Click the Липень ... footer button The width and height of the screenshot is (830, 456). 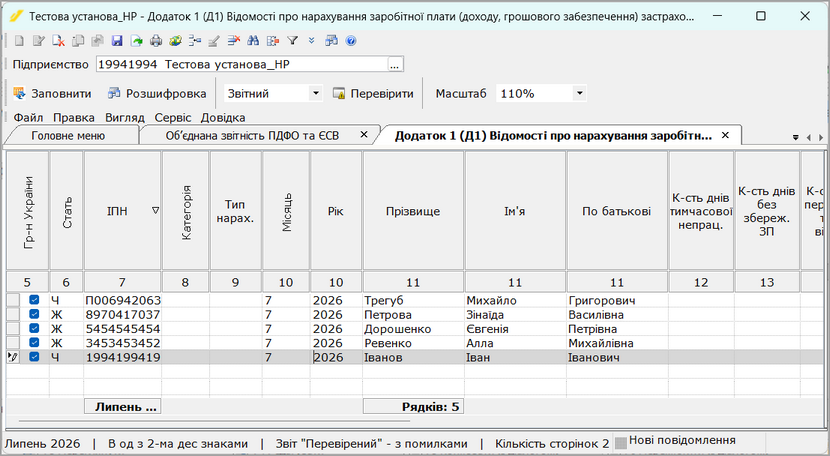[122, 407]
